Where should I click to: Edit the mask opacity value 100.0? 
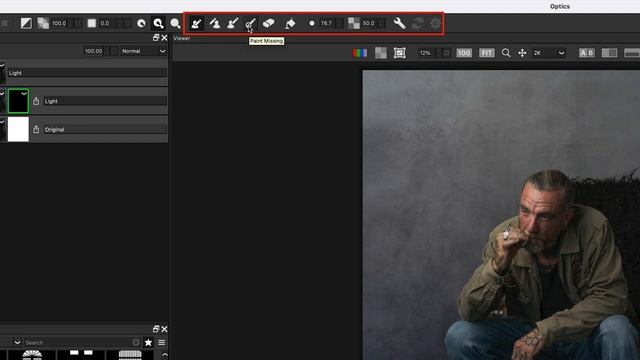59,23
